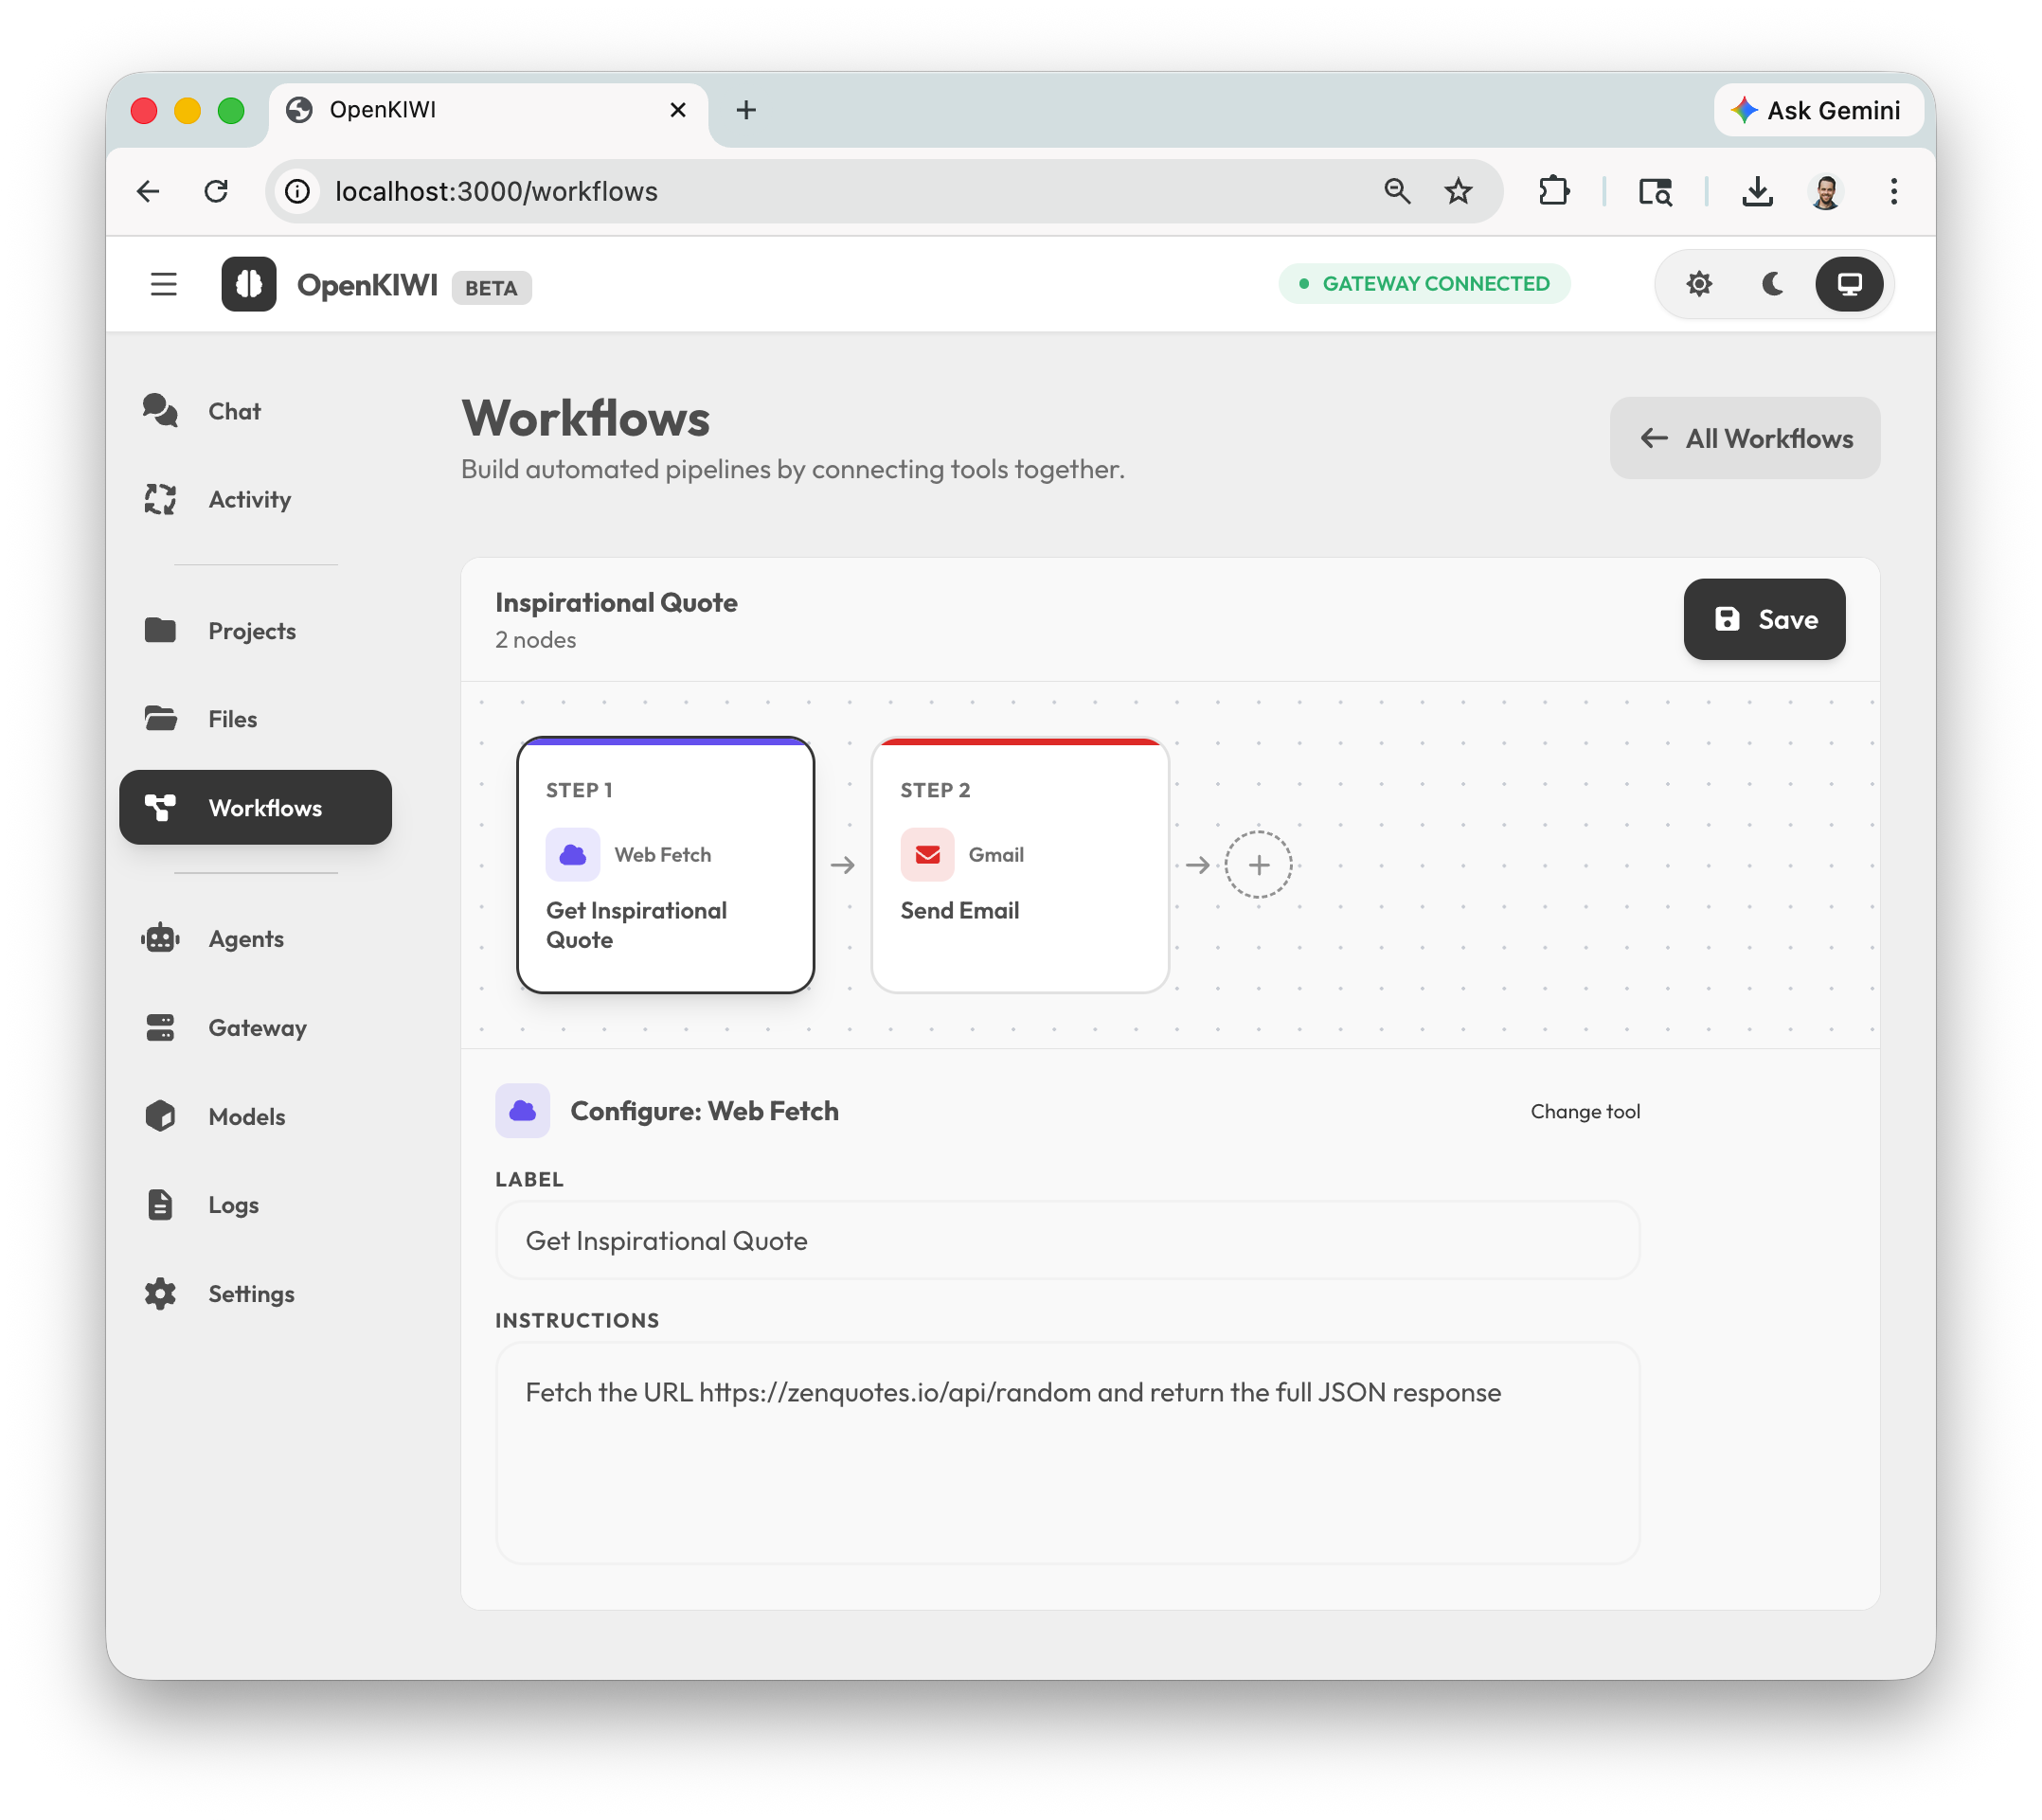The width and height of the screenshot is (2042, 1820).
Task: Click Change tool link
Action: click(1585, 1111)
